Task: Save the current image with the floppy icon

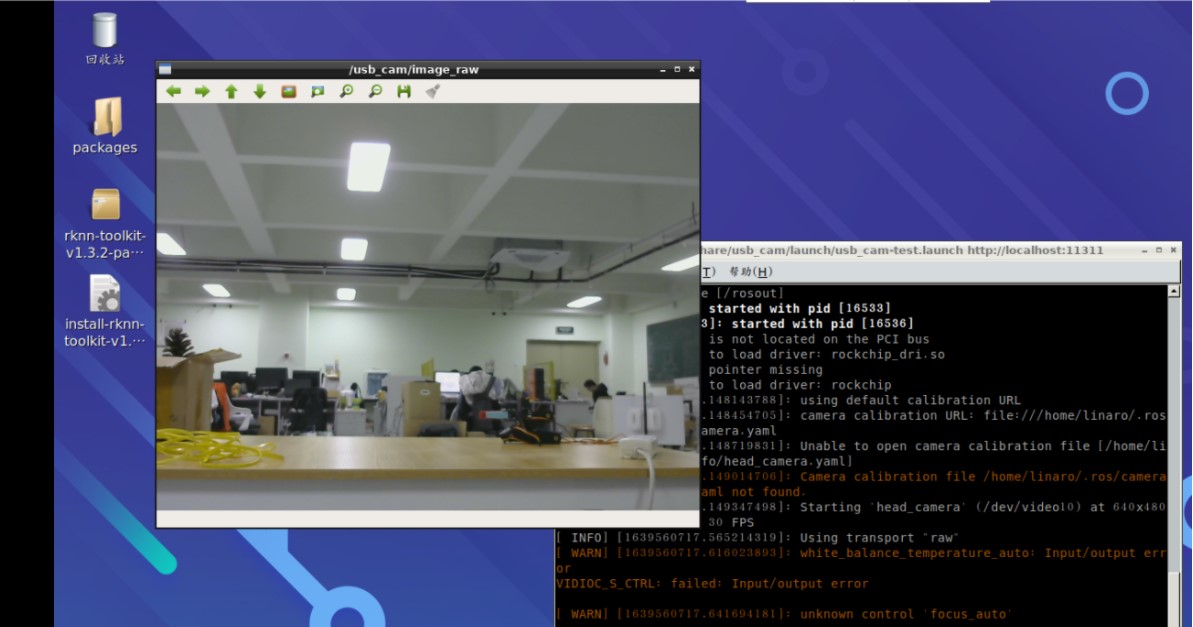Action: coord(404,91)
